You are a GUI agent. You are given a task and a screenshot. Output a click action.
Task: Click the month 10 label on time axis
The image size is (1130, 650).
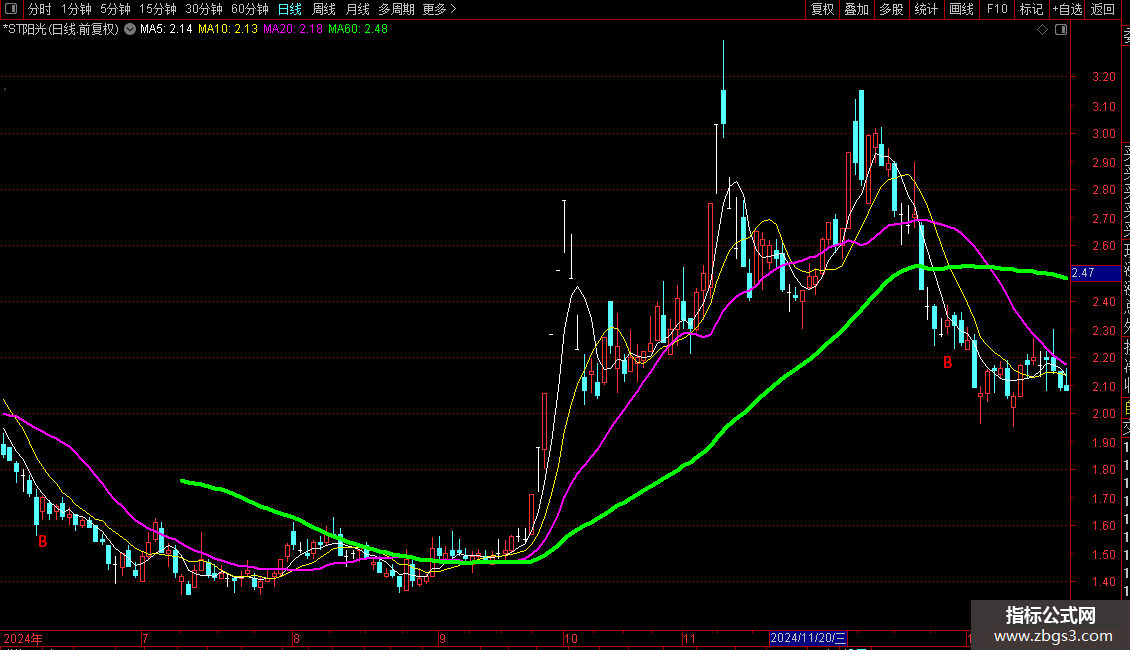571,638
